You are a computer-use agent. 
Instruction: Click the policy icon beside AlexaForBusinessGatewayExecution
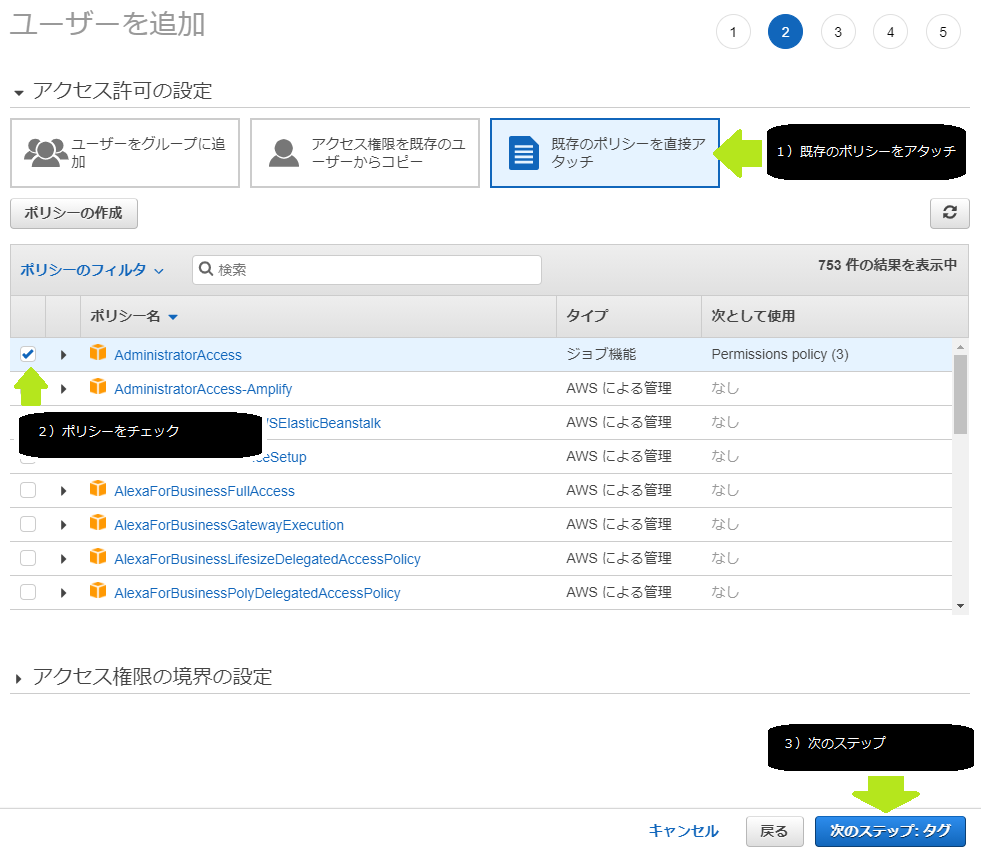(98, 522)
